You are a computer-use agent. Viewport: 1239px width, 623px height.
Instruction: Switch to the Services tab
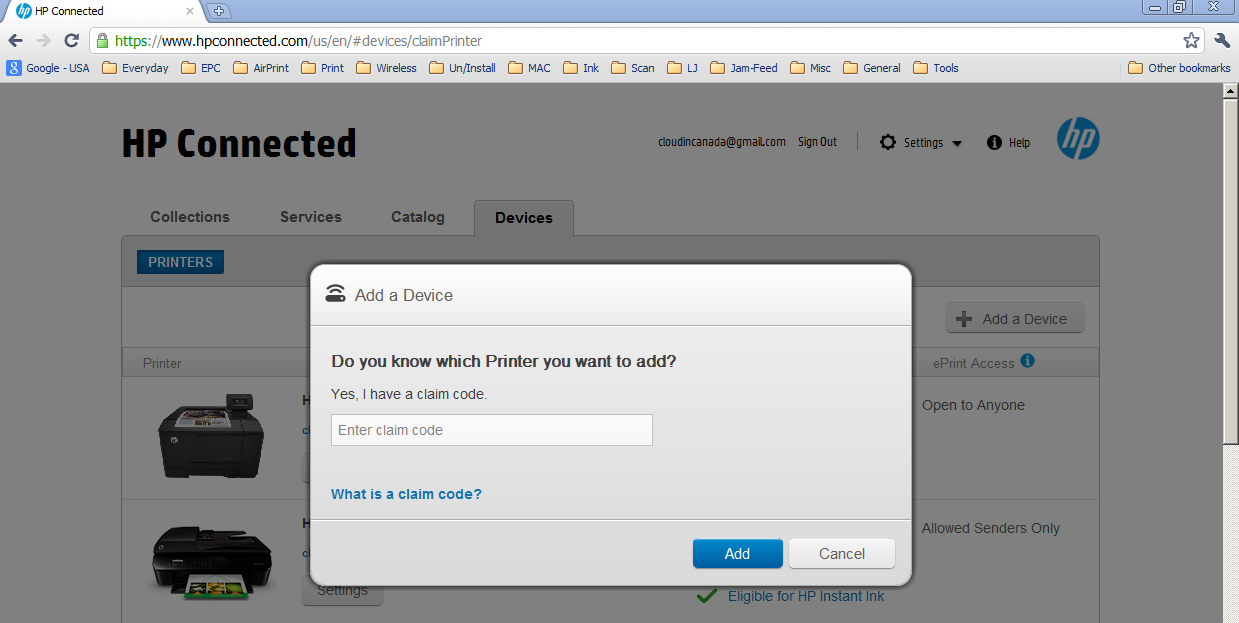[311, 217]
